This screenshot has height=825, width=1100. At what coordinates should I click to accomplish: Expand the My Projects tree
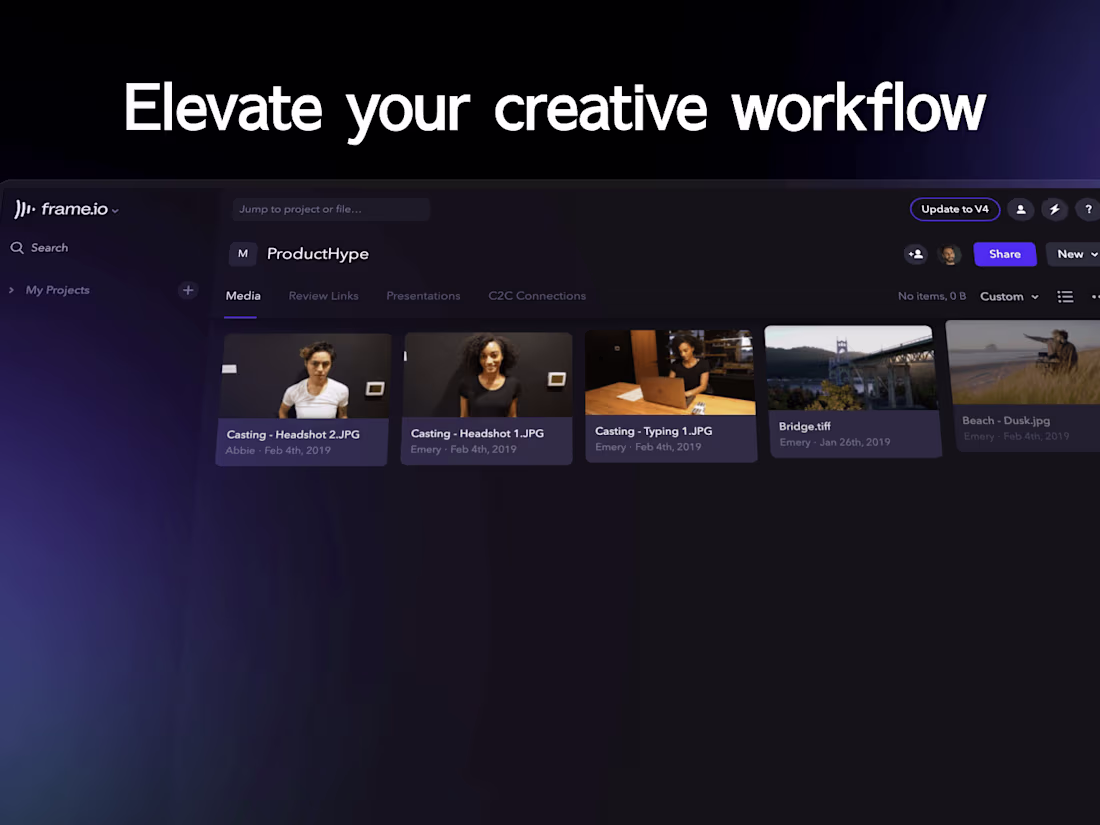point(10,290)
